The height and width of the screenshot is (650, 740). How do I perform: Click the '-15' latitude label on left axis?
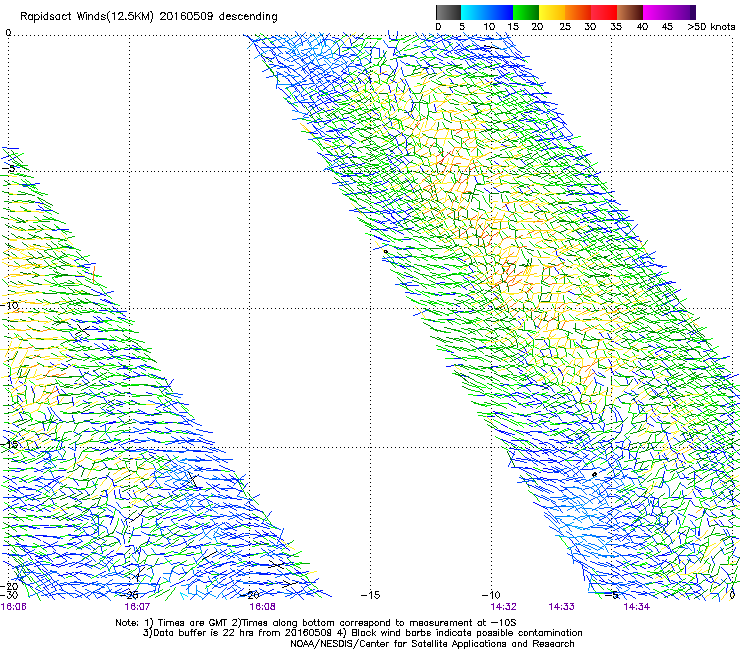[10, 444]
